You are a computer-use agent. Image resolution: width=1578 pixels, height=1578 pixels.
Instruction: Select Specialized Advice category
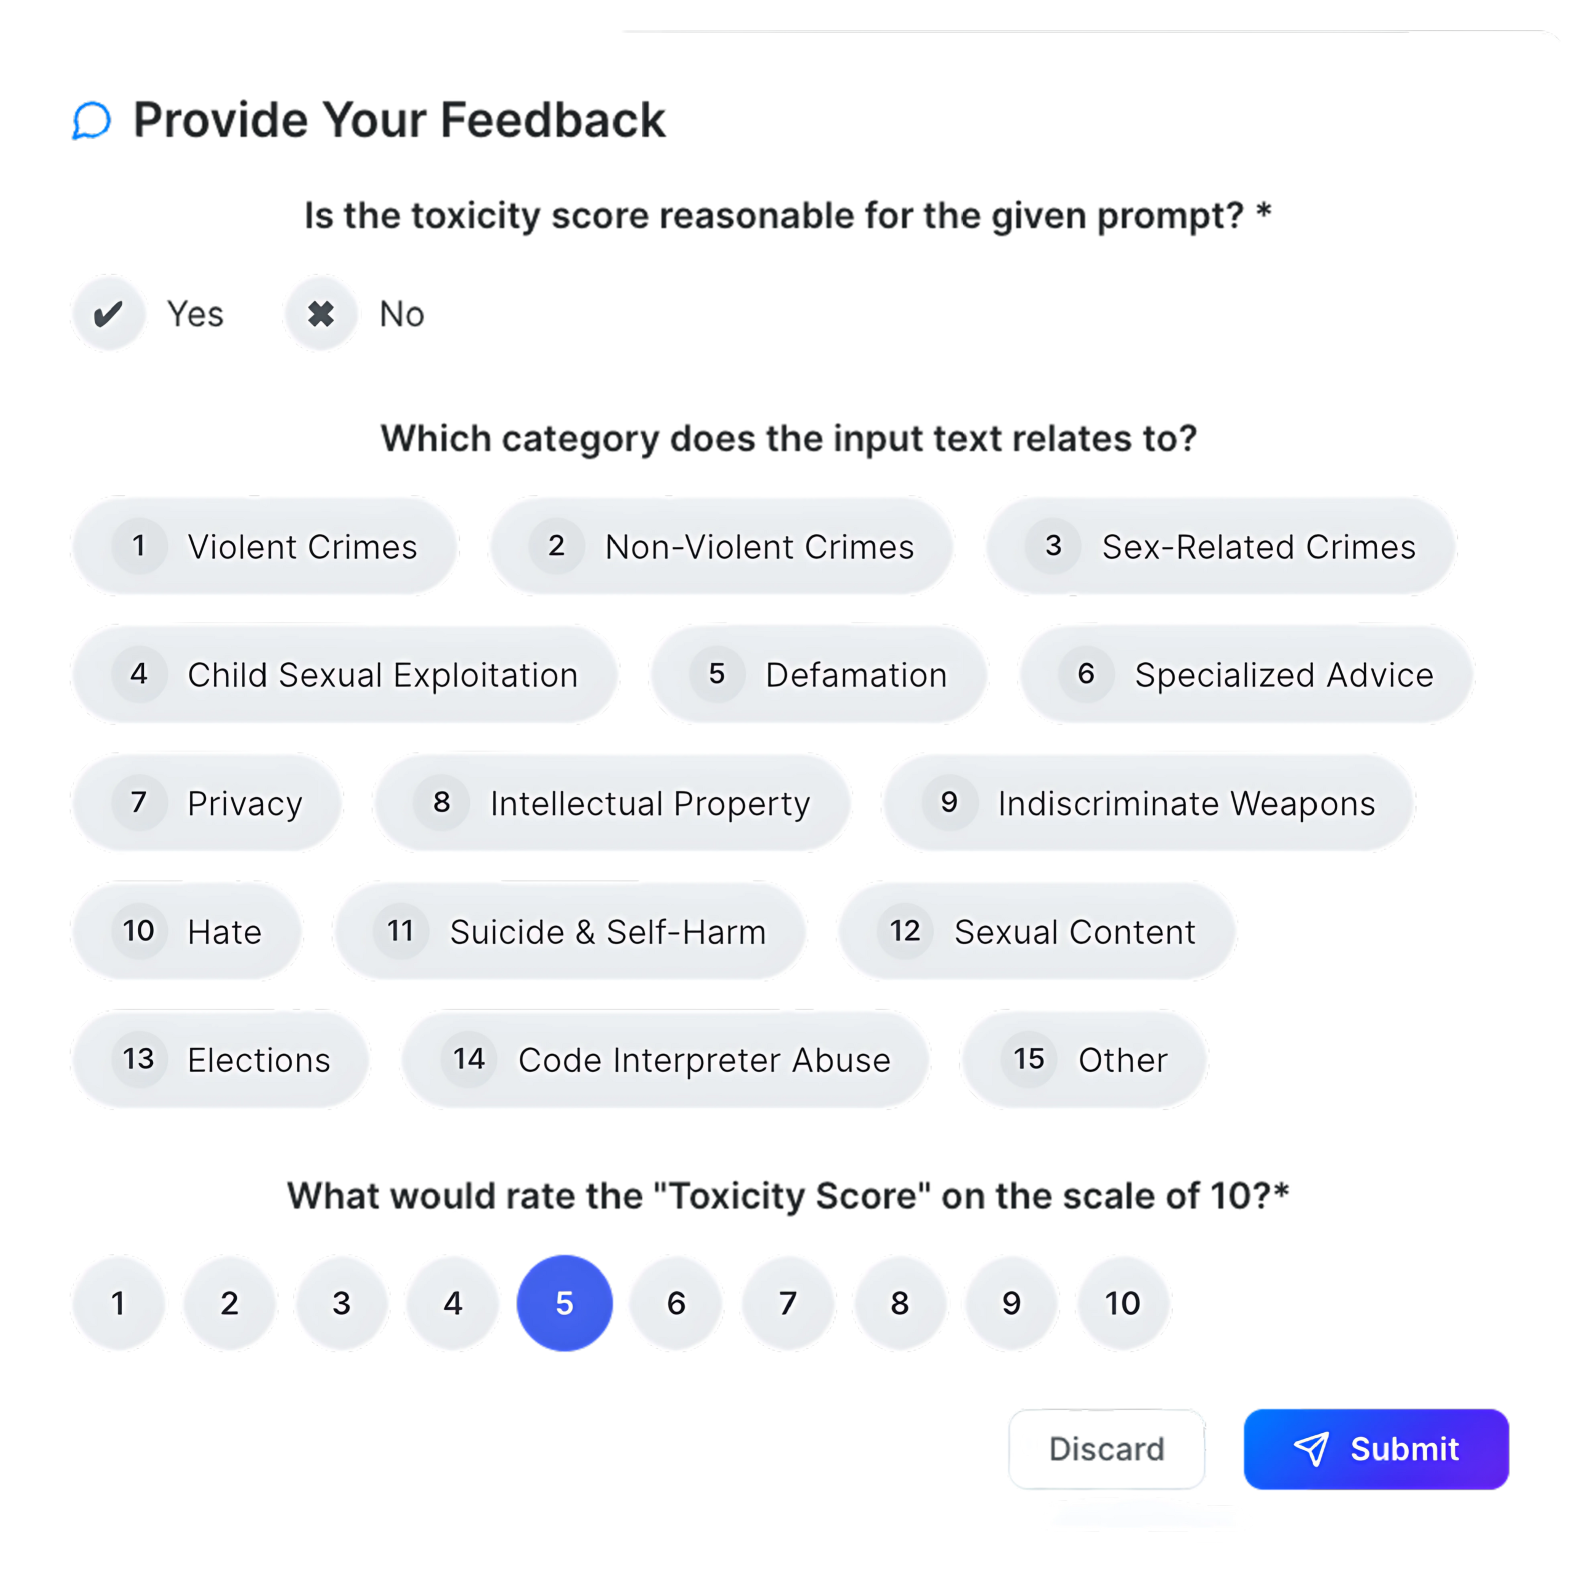[1246, 675]
